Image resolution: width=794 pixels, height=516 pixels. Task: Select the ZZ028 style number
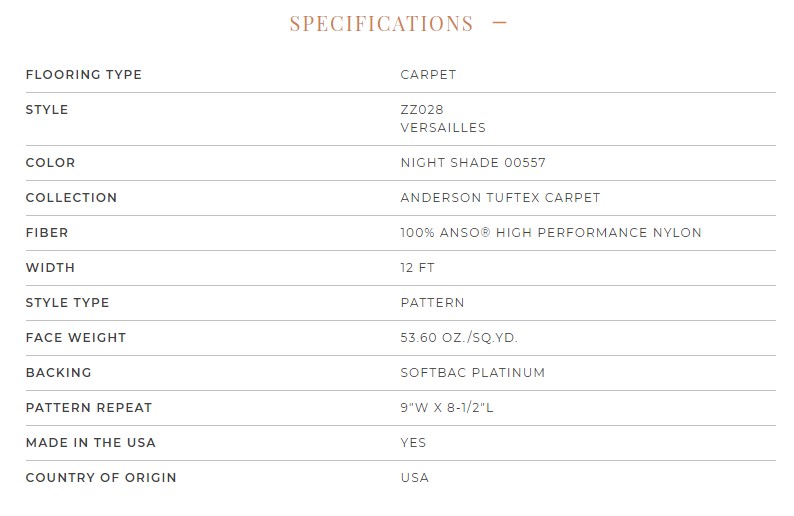click(x=422, y=109)
